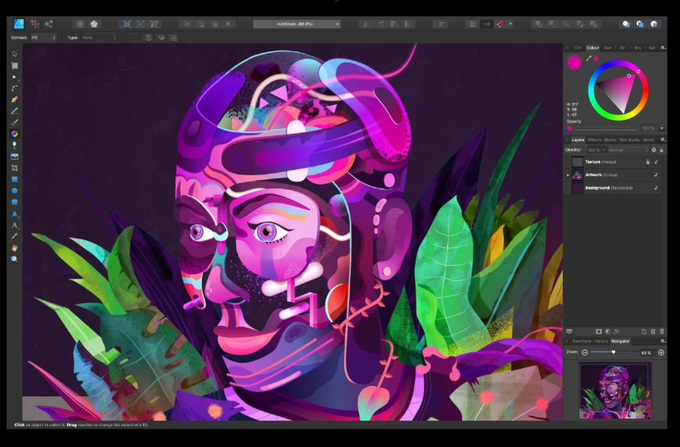The image size is (680, 447).
Task: Open the fill Type dropdown
Action: pos(99,38)
